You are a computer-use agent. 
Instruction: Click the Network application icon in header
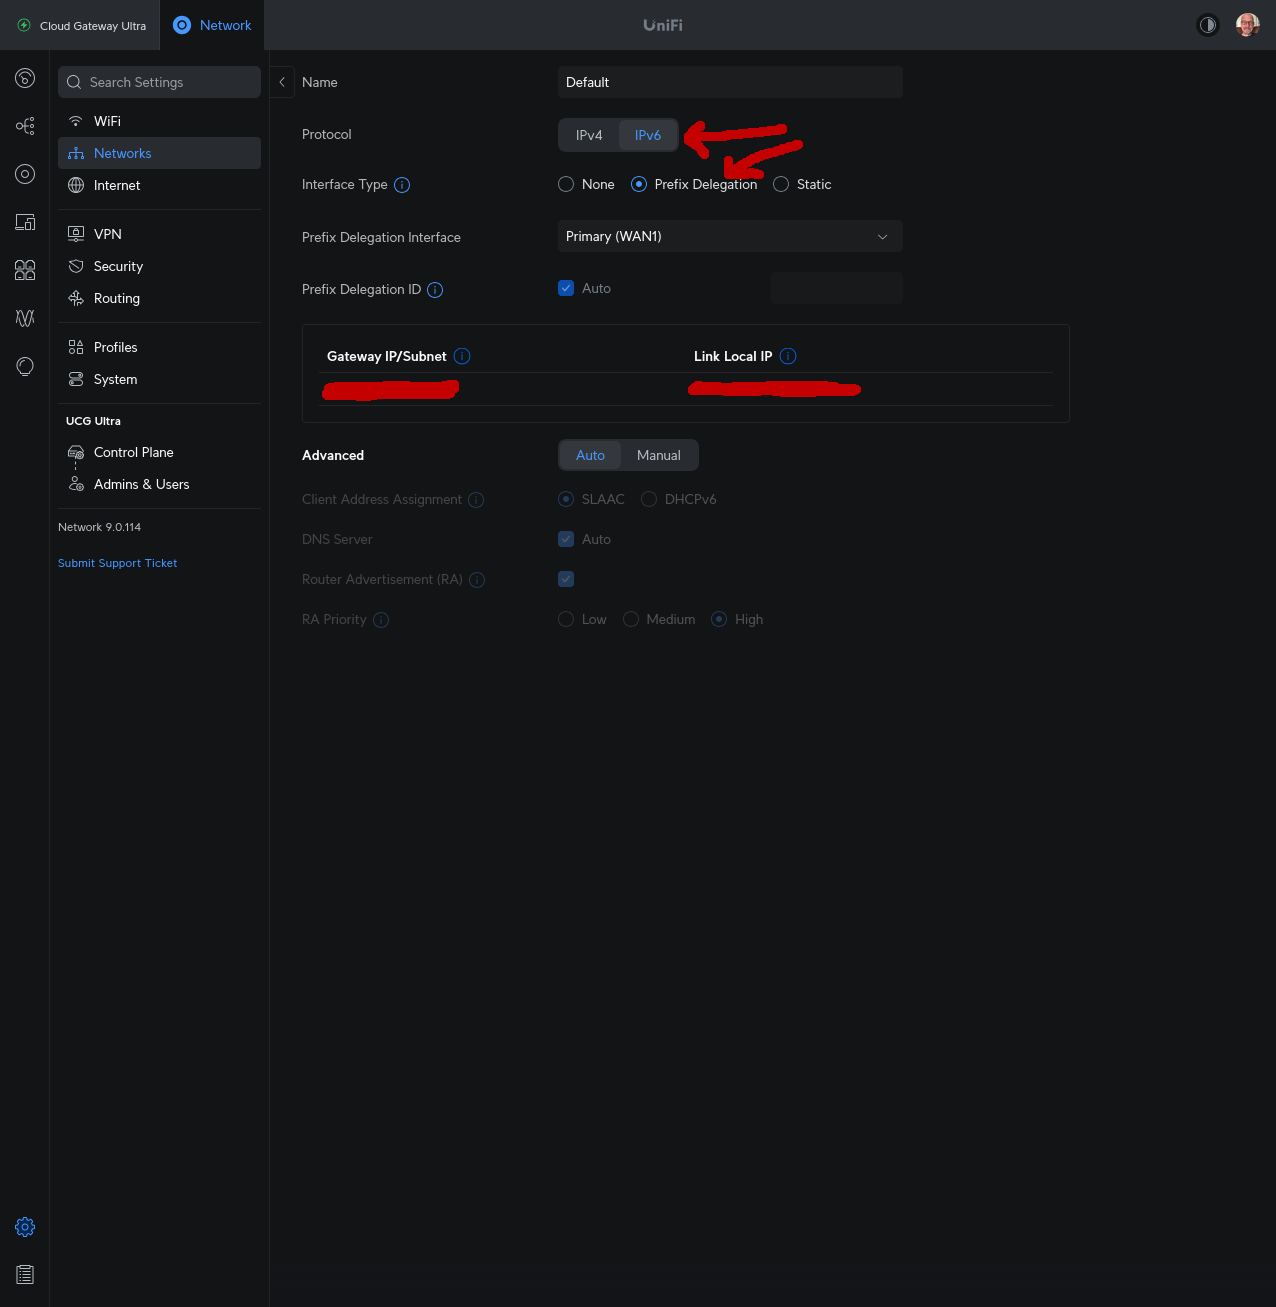pyautogui.click(x=182, y=25)
